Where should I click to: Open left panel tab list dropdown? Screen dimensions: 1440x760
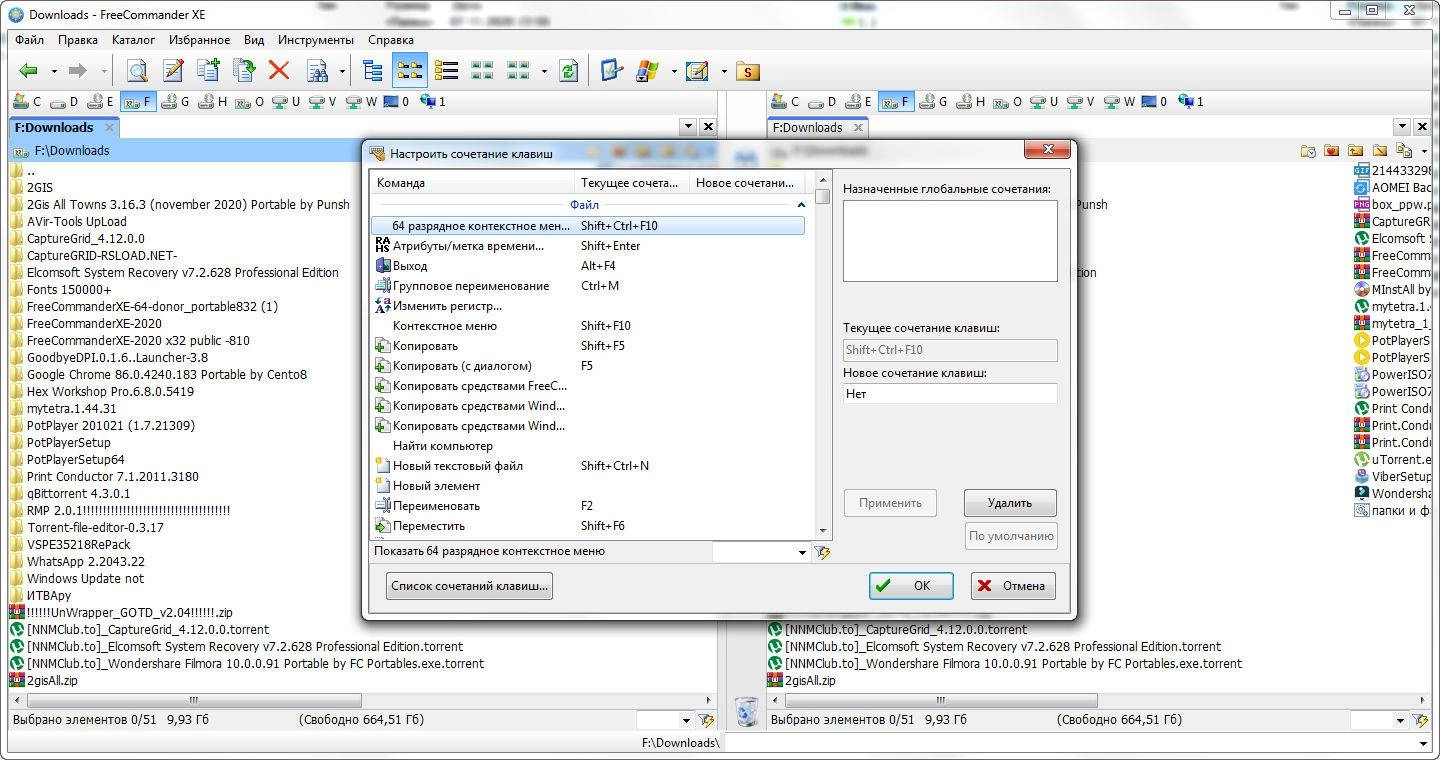click(x=688, y=127)
